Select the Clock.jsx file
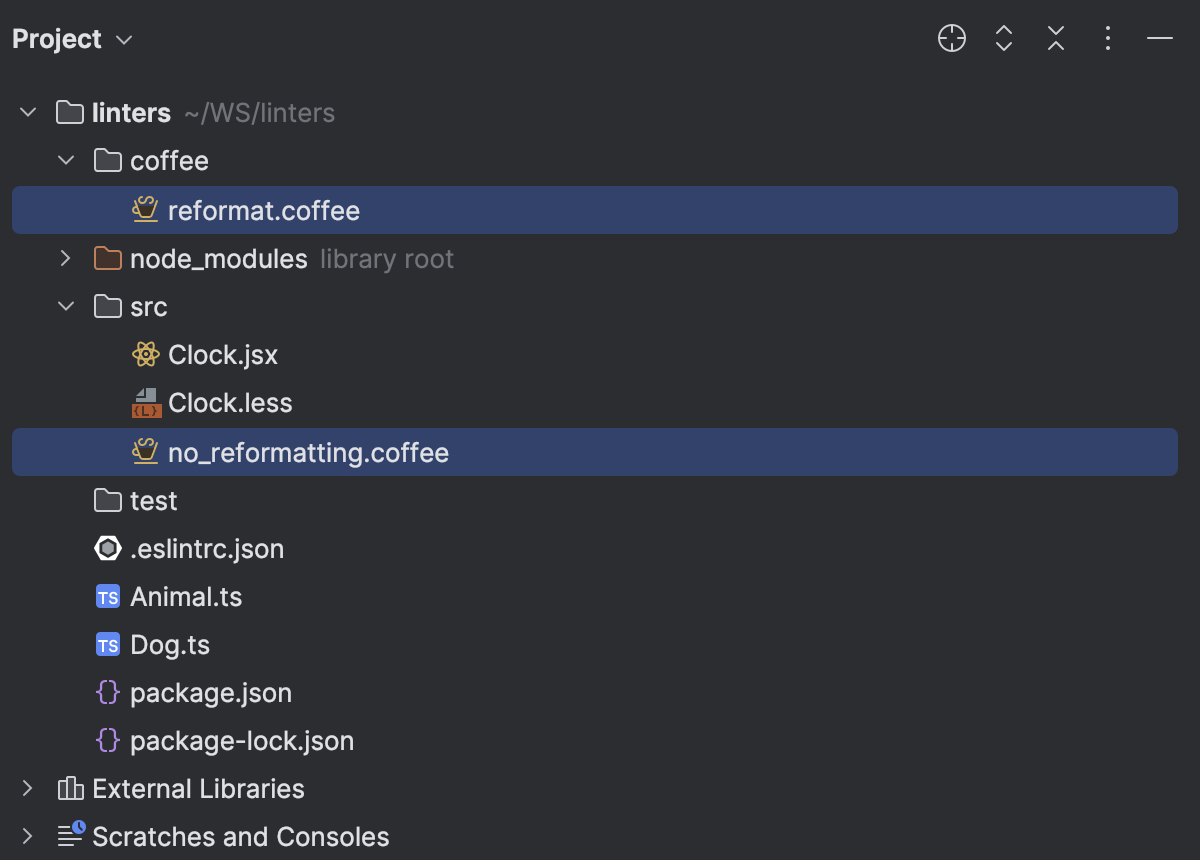 coord(222,354)
